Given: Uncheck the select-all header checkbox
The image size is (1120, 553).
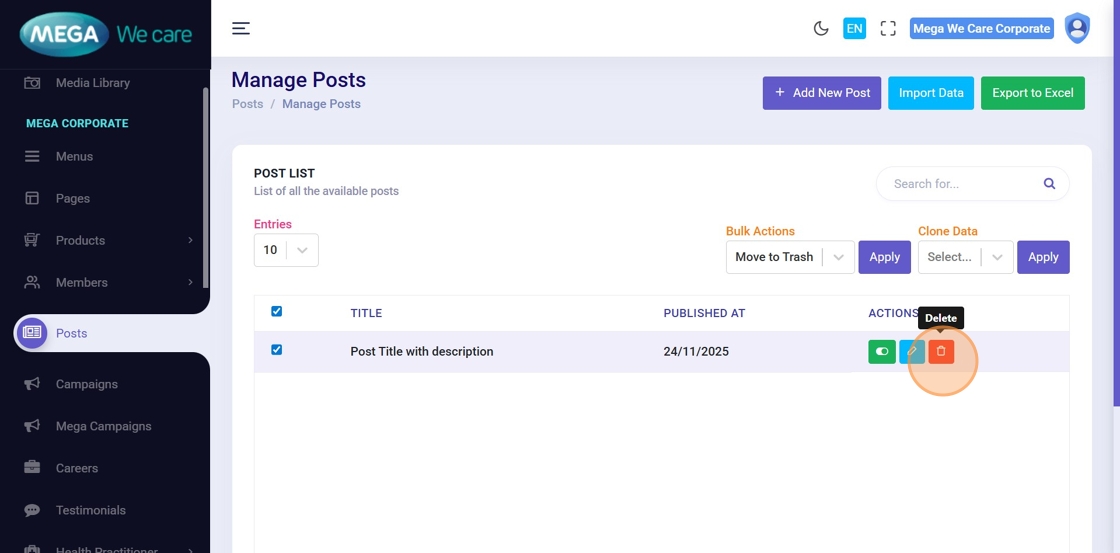Looking at the screenshot, I should click(277, 312).
